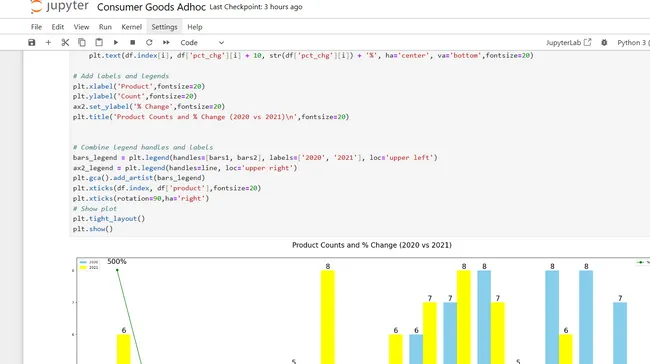Click the debugger bug icon
Screen dimensions: 650x364
[x=604, y=42]
